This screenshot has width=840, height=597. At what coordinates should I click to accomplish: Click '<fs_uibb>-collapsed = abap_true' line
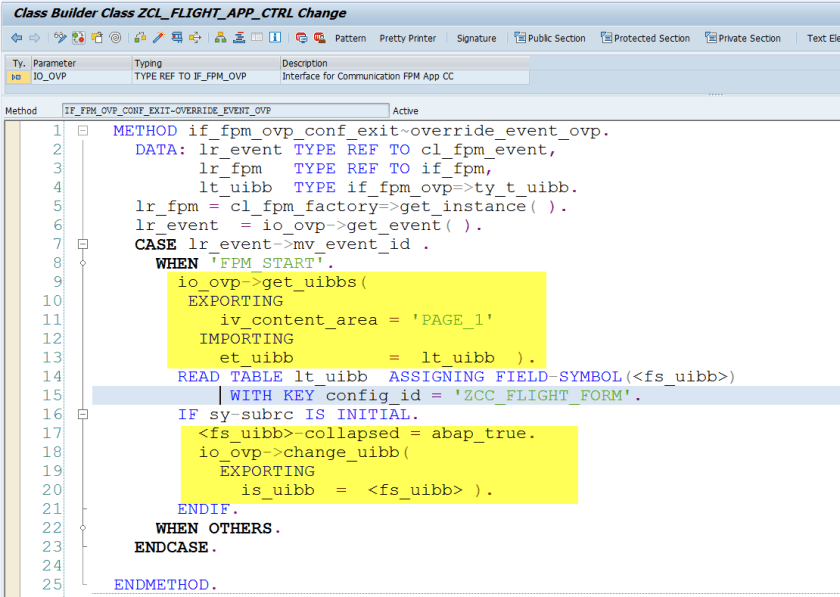(362, 433)
